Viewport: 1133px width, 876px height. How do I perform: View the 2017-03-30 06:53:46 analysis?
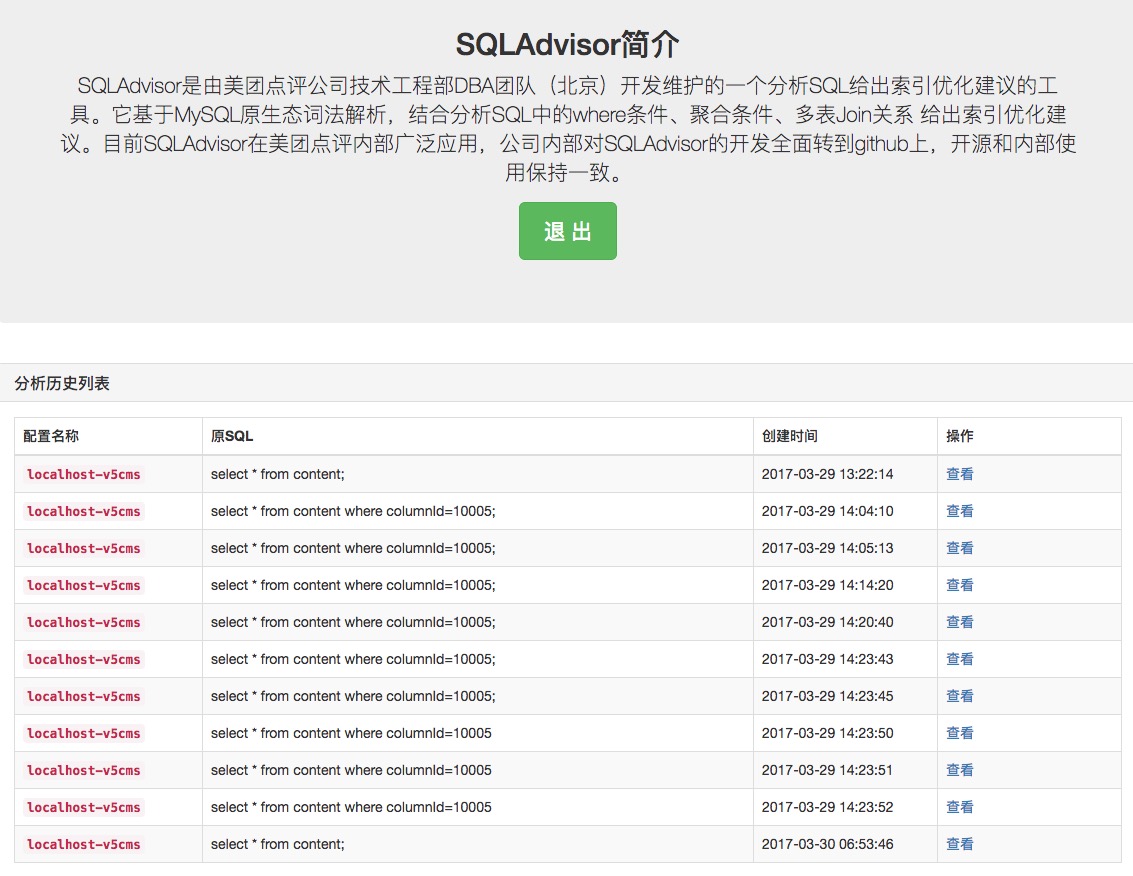point(960,843)
